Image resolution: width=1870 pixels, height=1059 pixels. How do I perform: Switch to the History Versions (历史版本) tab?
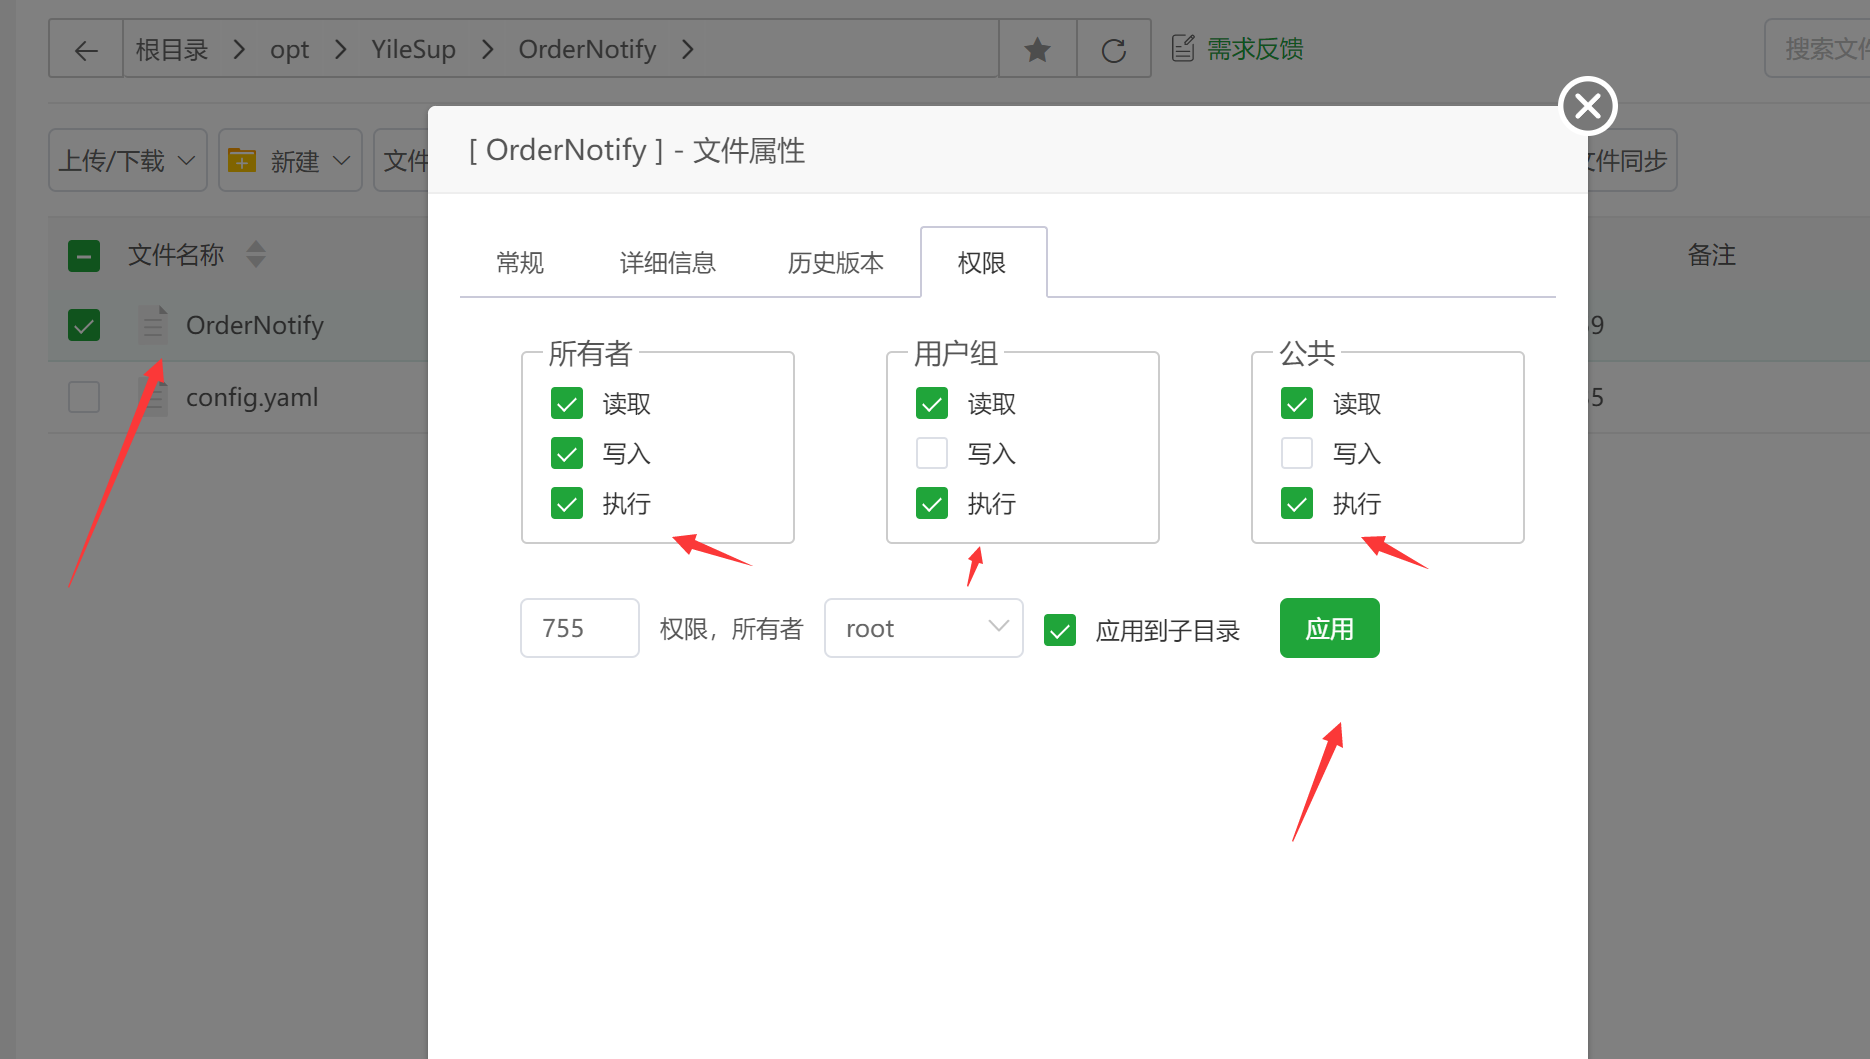[x=835, y=263]
